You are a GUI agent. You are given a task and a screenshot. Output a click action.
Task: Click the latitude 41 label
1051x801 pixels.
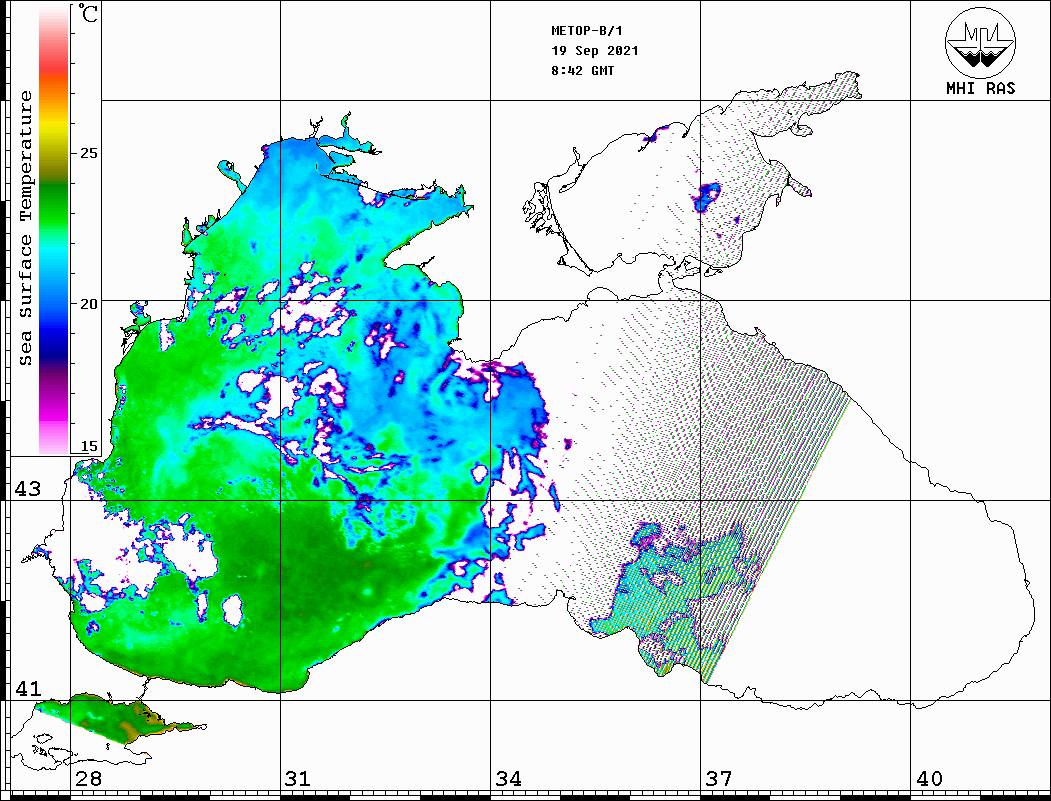click(27, 689)
